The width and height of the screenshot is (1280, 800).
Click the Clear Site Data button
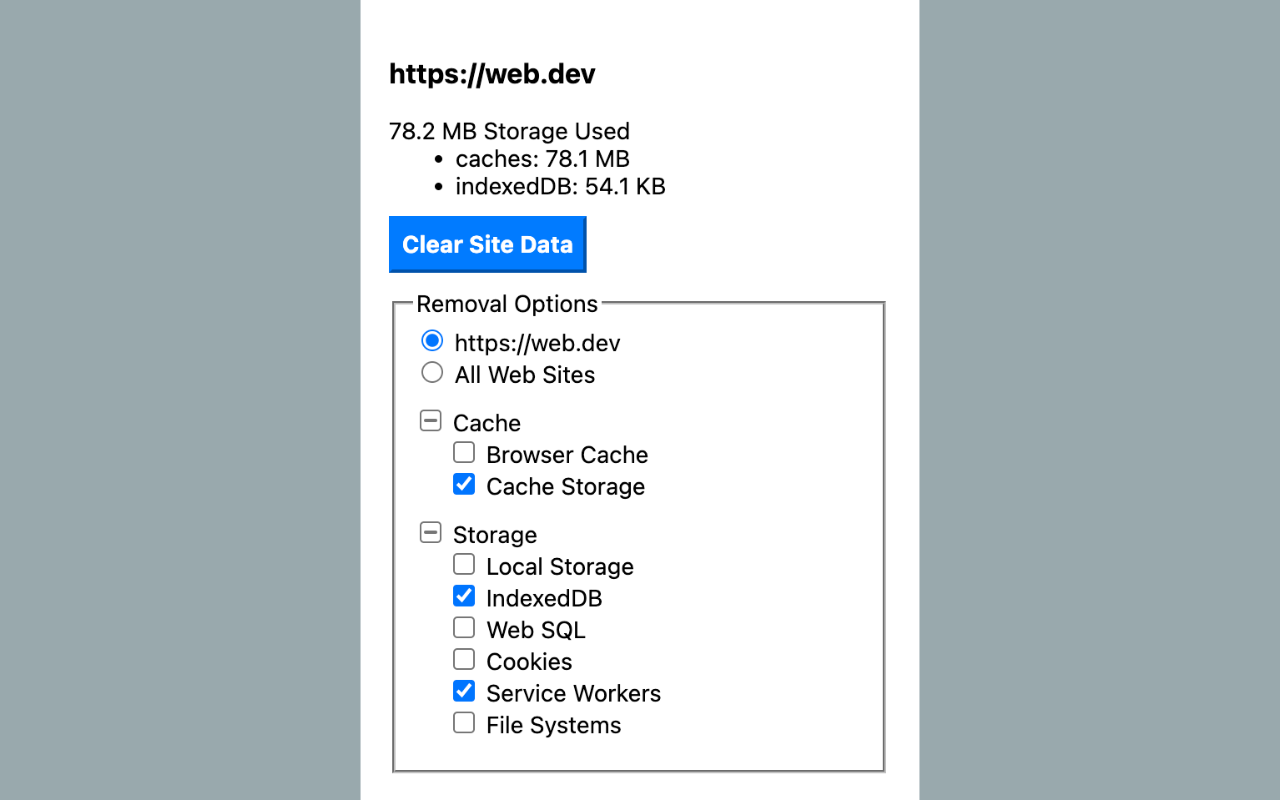point(487,245)
